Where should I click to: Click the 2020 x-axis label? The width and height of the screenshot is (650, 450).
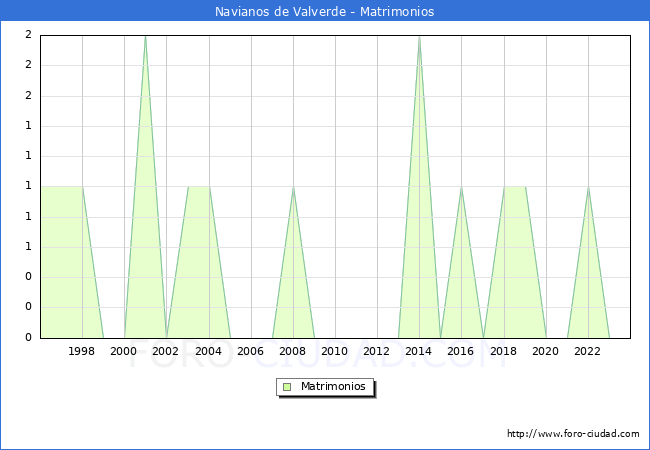(x=546, y=351)
